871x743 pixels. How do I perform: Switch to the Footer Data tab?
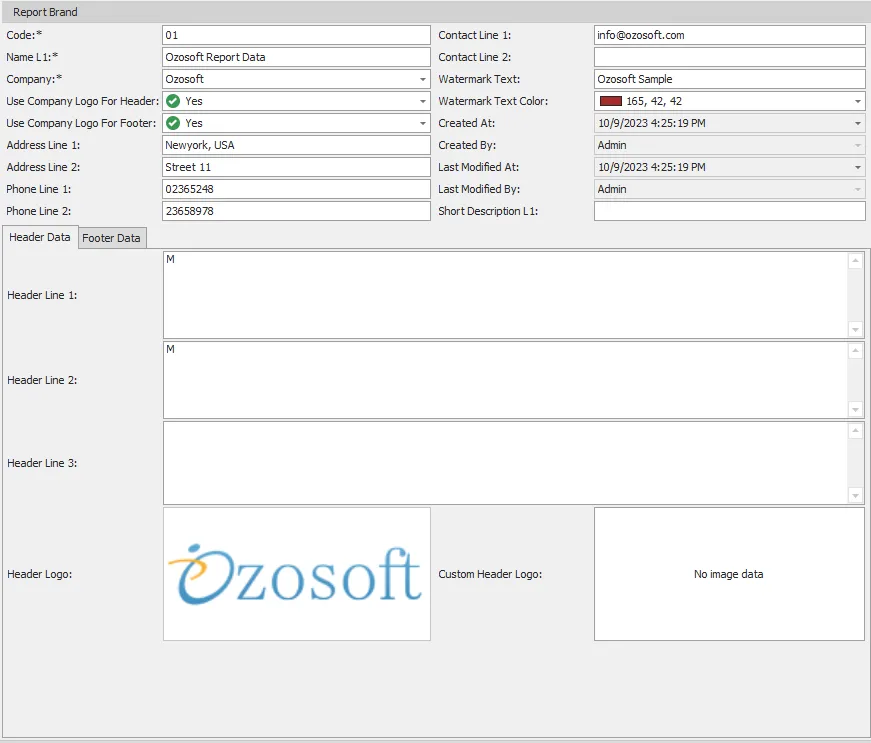(111, 238)
